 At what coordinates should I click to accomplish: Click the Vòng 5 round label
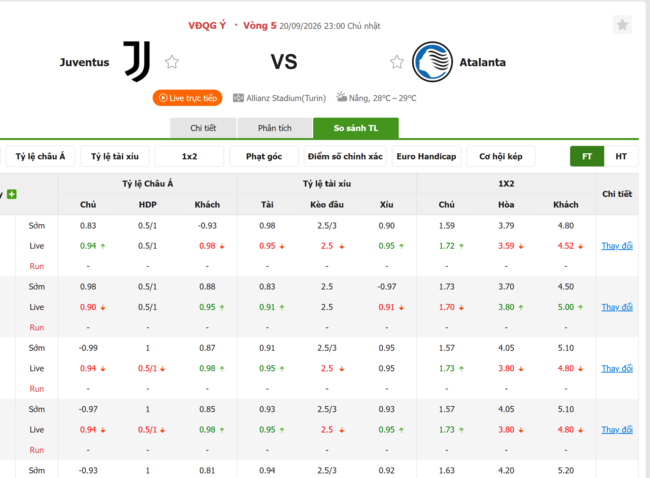pos(260,26)
